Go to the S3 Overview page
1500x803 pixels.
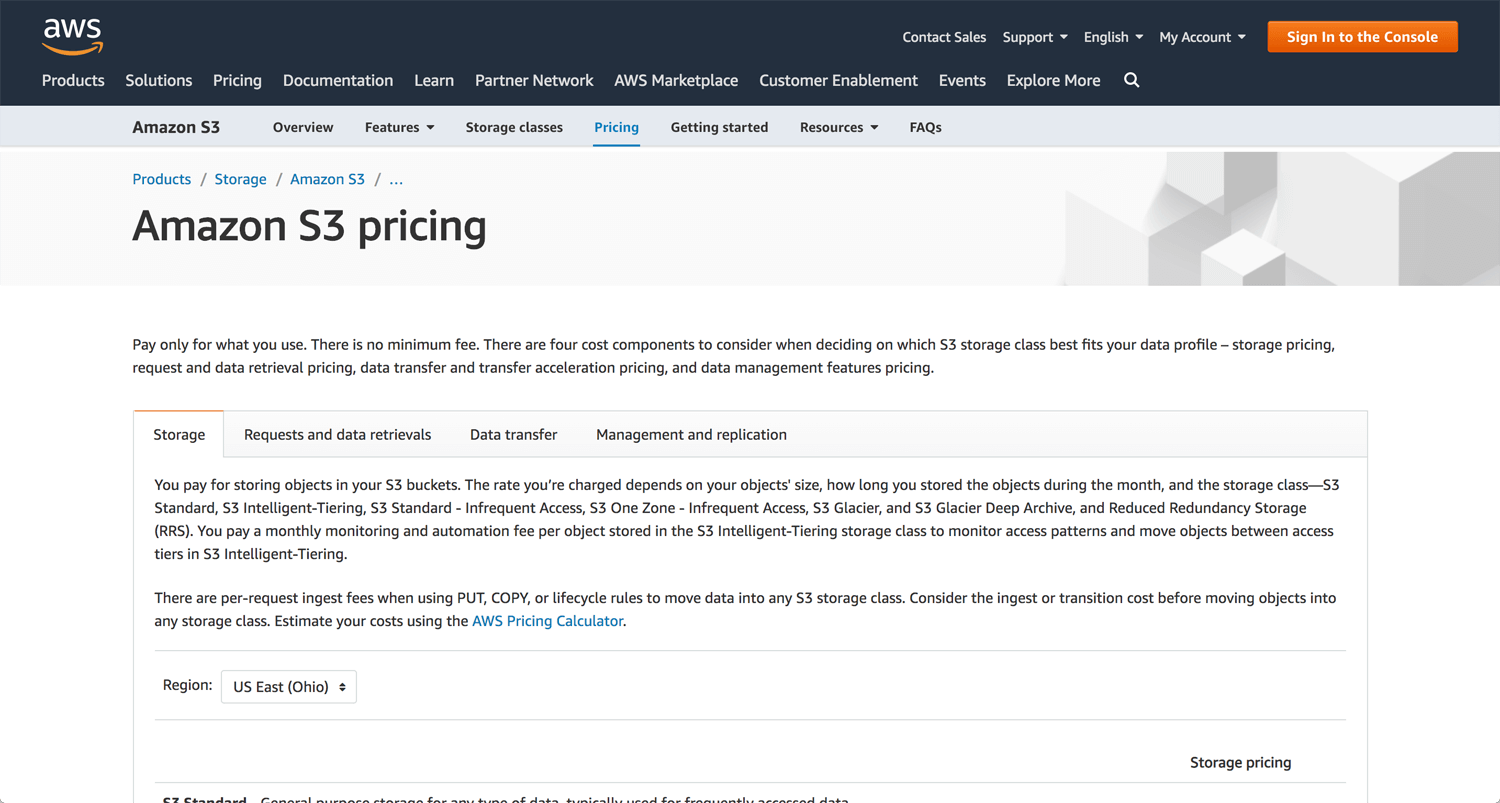tap(303, 127)
